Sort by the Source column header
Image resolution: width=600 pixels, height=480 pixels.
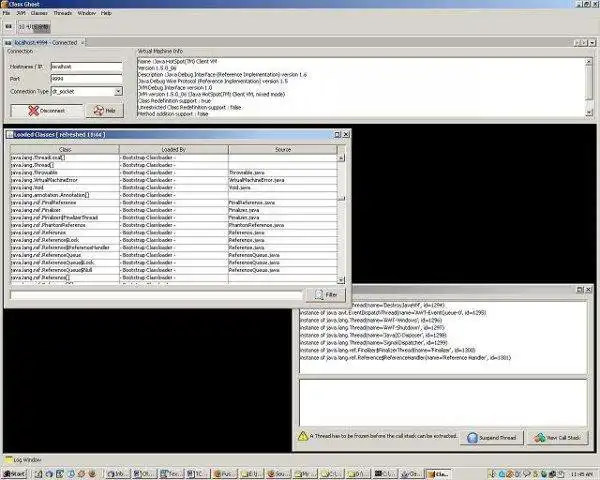(283, 149)
